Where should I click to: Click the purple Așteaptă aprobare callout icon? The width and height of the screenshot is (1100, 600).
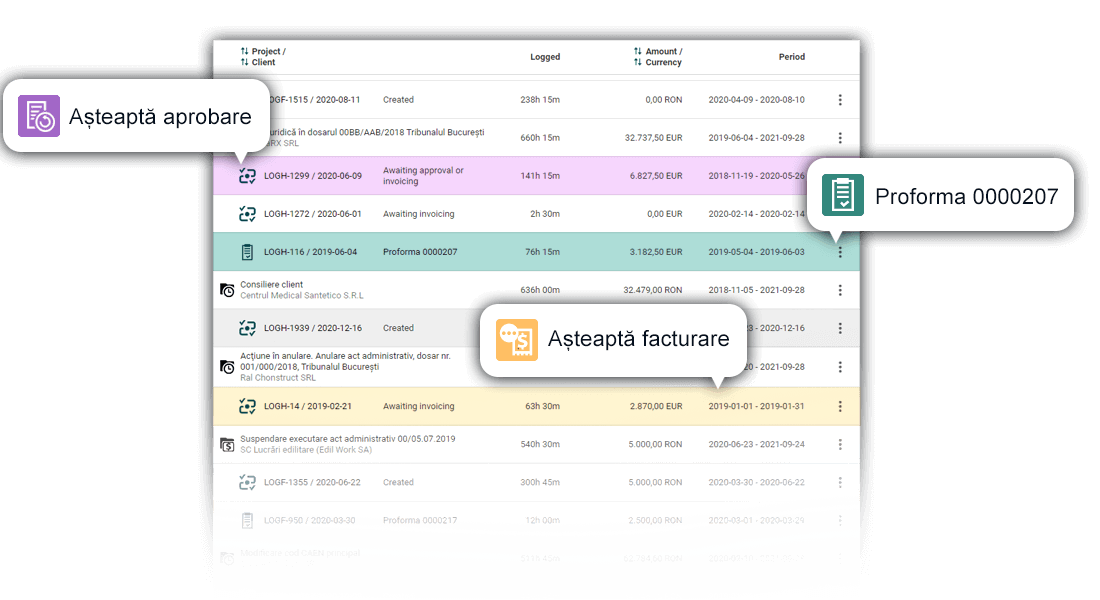39,116
